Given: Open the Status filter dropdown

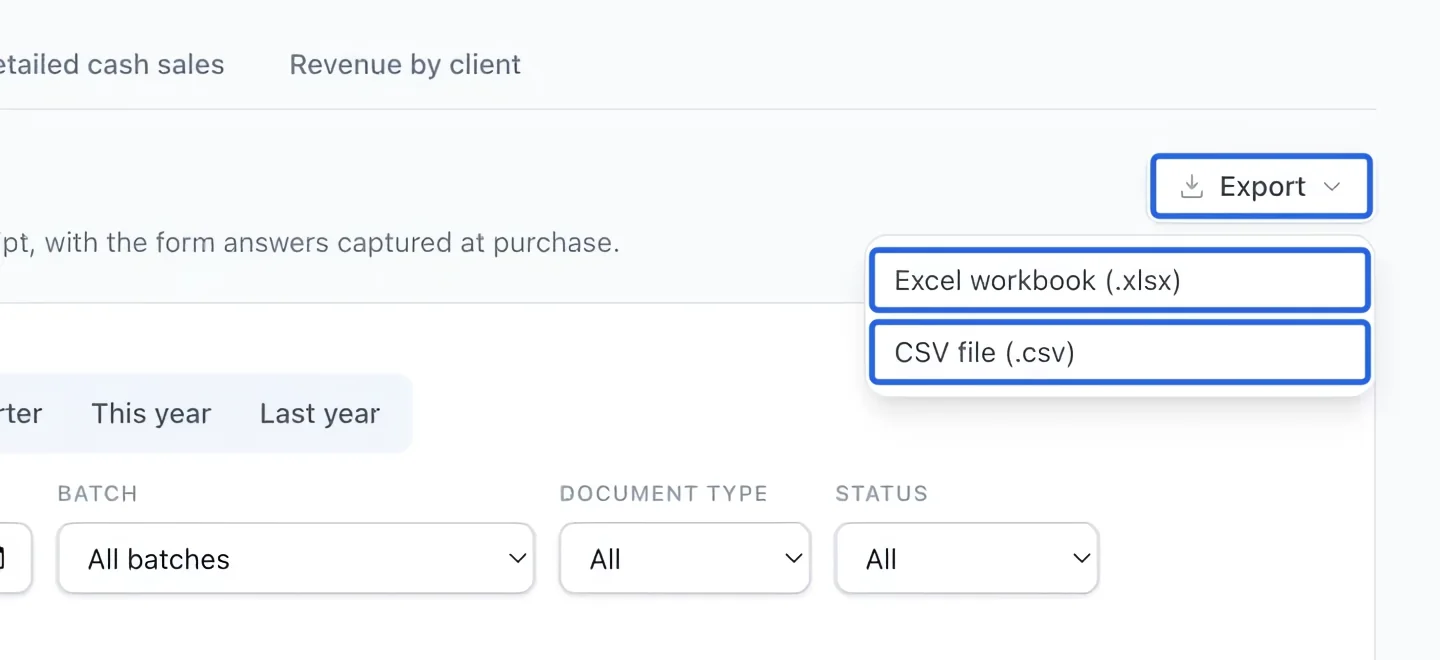Looking at the screenshot, I should tap(967, 558).
